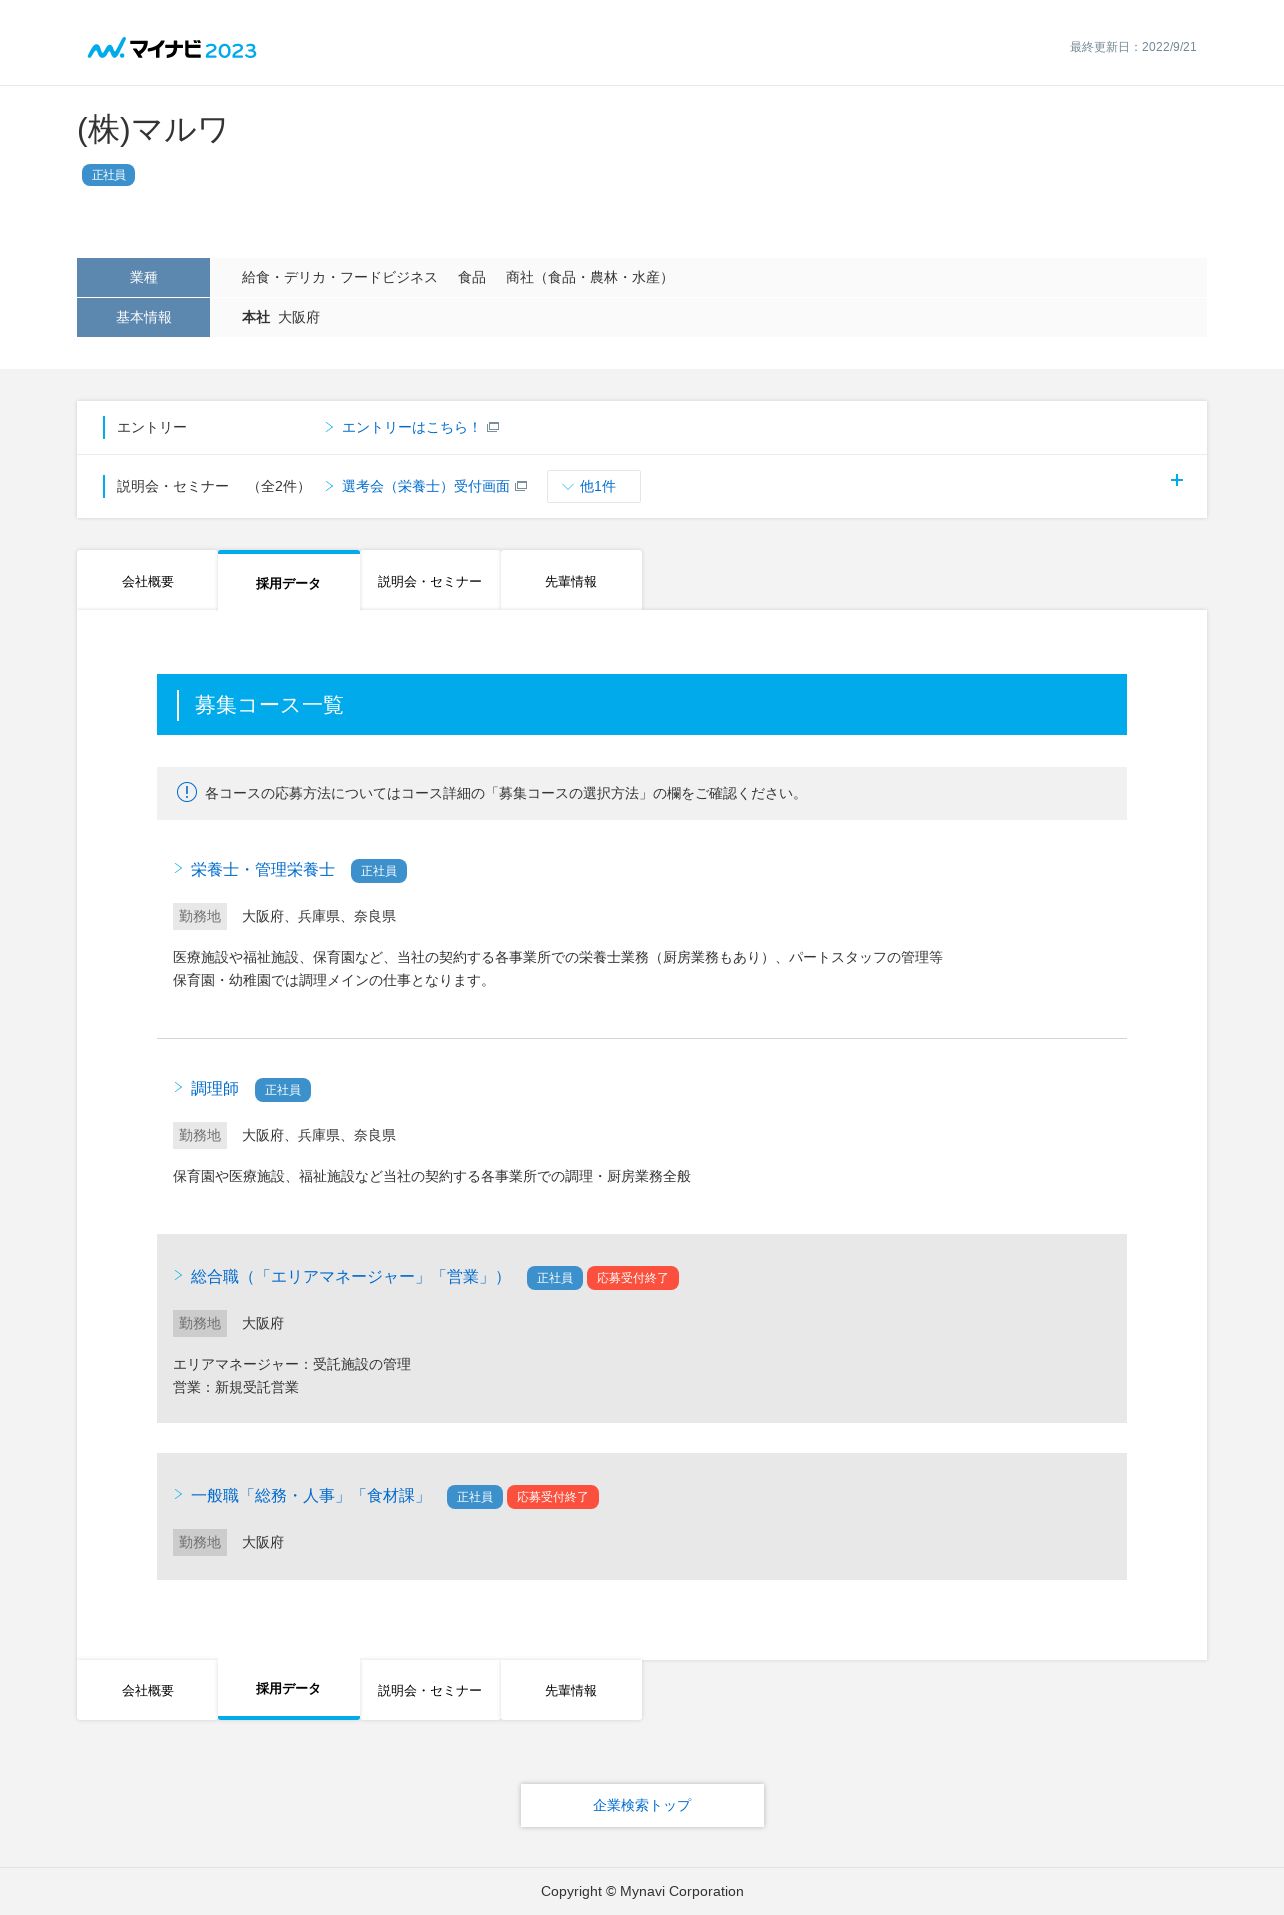The height and width of the screenshot is (1915, 1284).
Task: Select the bottom 採用データ tab
Action: point(289,1689)
